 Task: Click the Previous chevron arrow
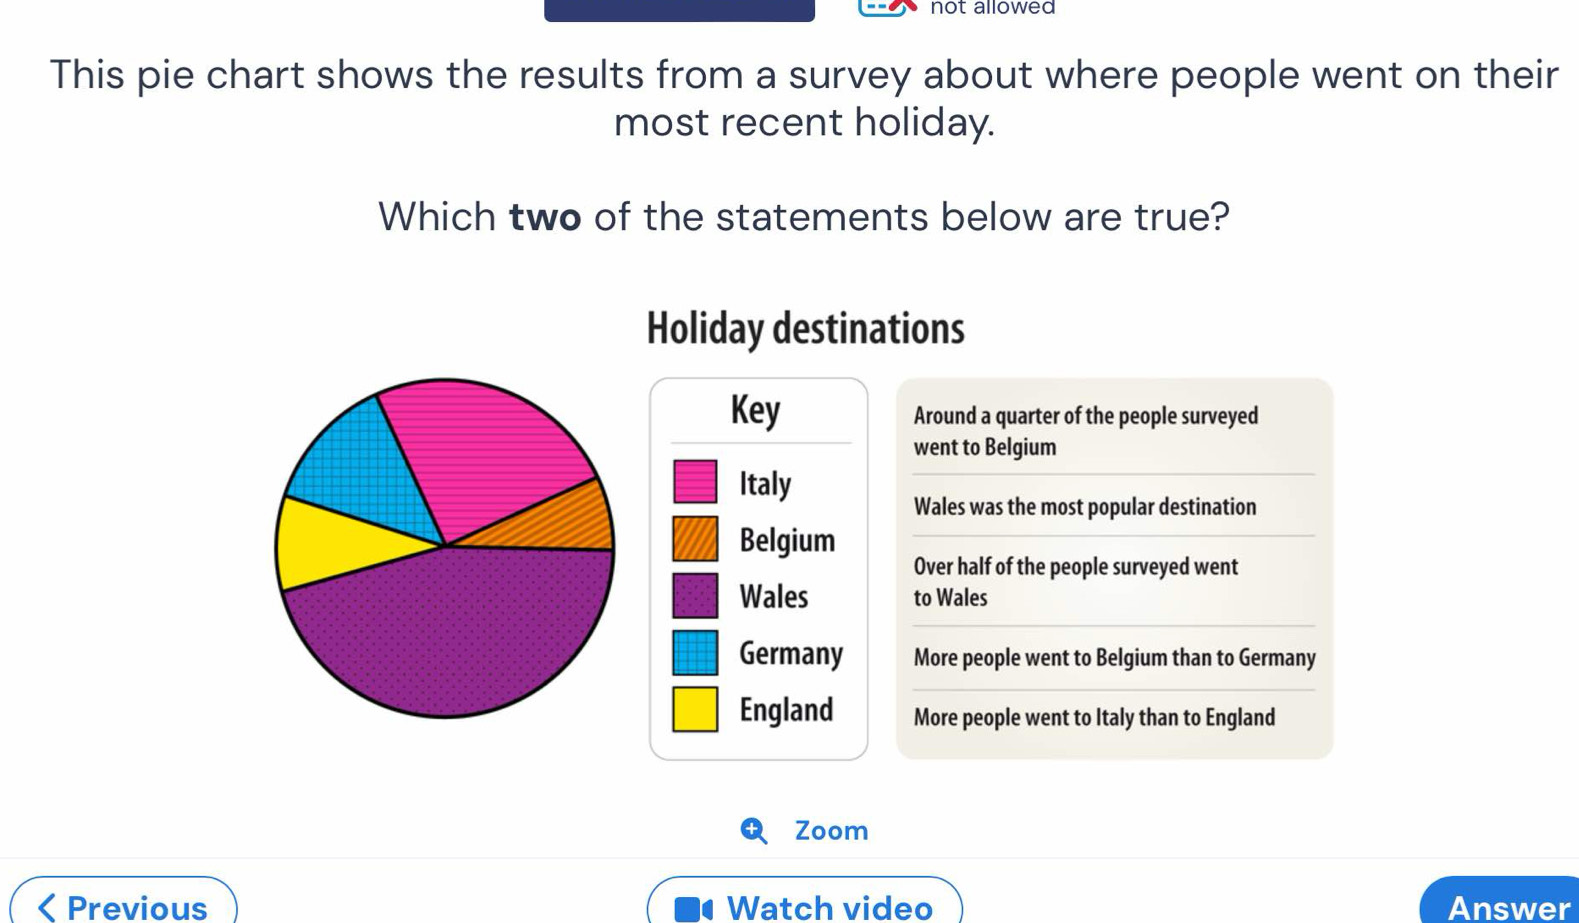(46, 907)
